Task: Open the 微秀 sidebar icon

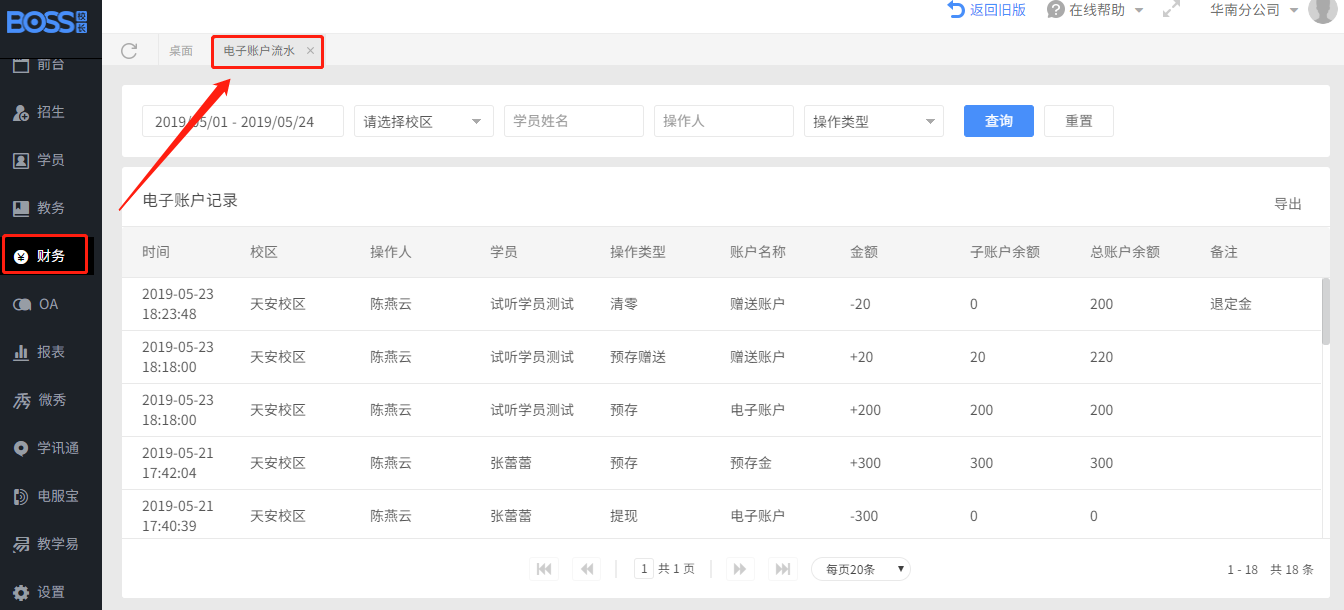Action: [x=21, y=400]
